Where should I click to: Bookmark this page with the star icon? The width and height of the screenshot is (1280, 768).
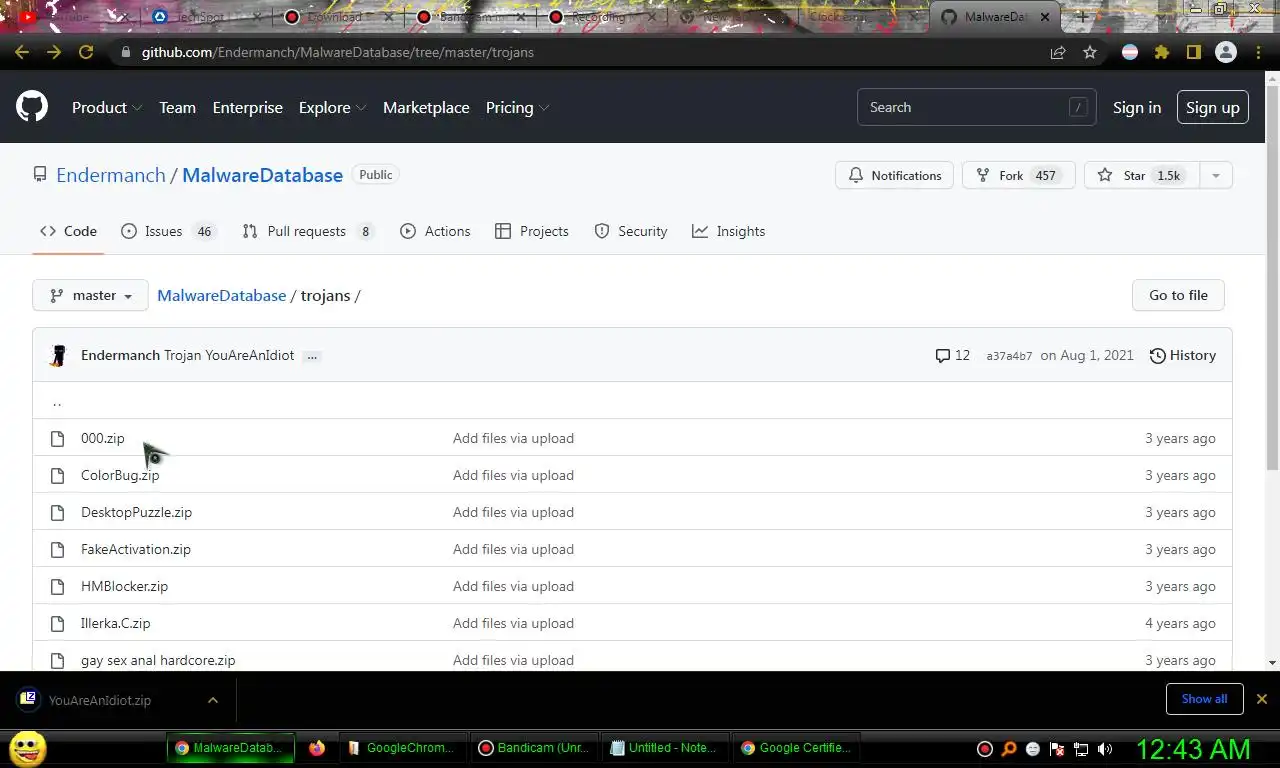pos(1090,52)
